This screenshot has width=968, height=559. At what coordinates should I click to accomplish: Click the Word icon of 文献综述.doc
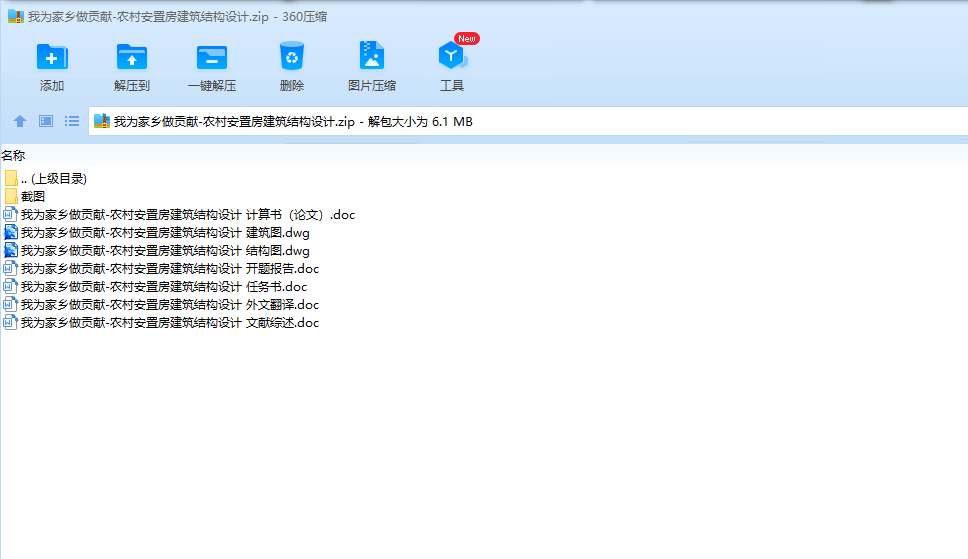[x=10, y=322]
